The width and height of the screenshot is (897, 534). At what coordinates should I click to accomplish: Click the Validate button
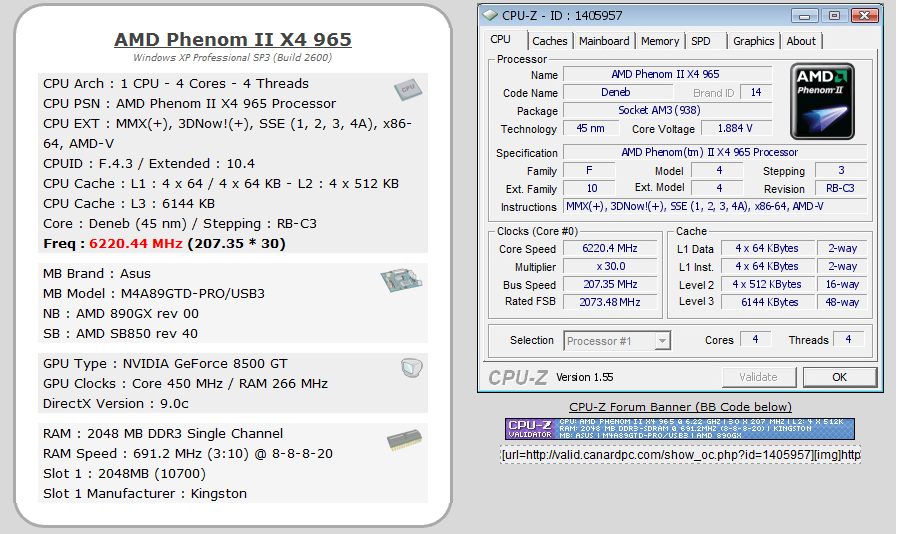[x=759, y=377]
